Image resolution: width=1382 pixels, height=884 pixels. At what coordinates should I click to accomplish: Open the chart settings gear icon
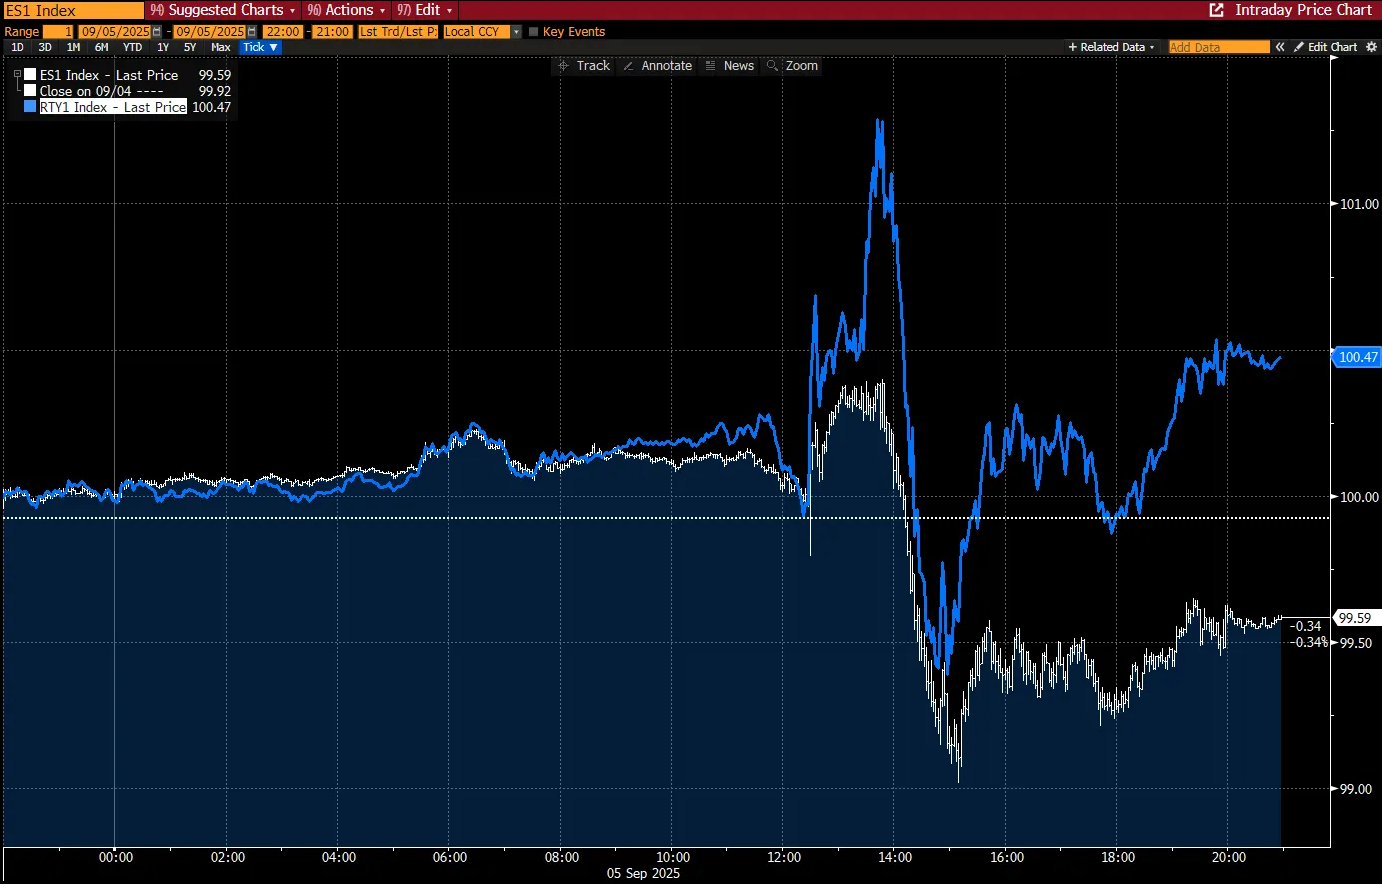1372,47
